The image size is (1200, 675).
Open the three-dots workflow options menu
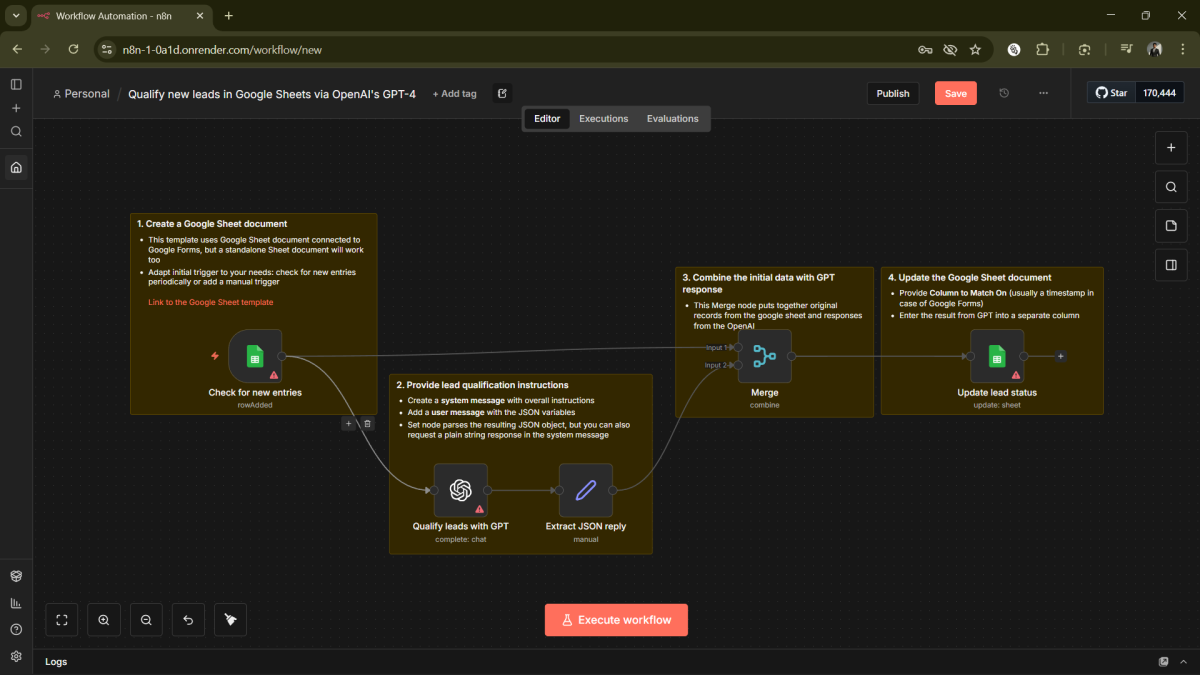click(1043, 93)
